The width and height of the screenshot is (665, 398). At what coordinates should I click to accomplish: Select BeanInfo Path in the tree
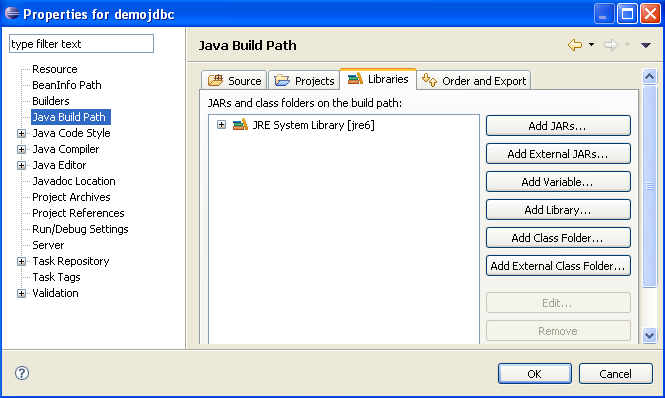(67, 85)
